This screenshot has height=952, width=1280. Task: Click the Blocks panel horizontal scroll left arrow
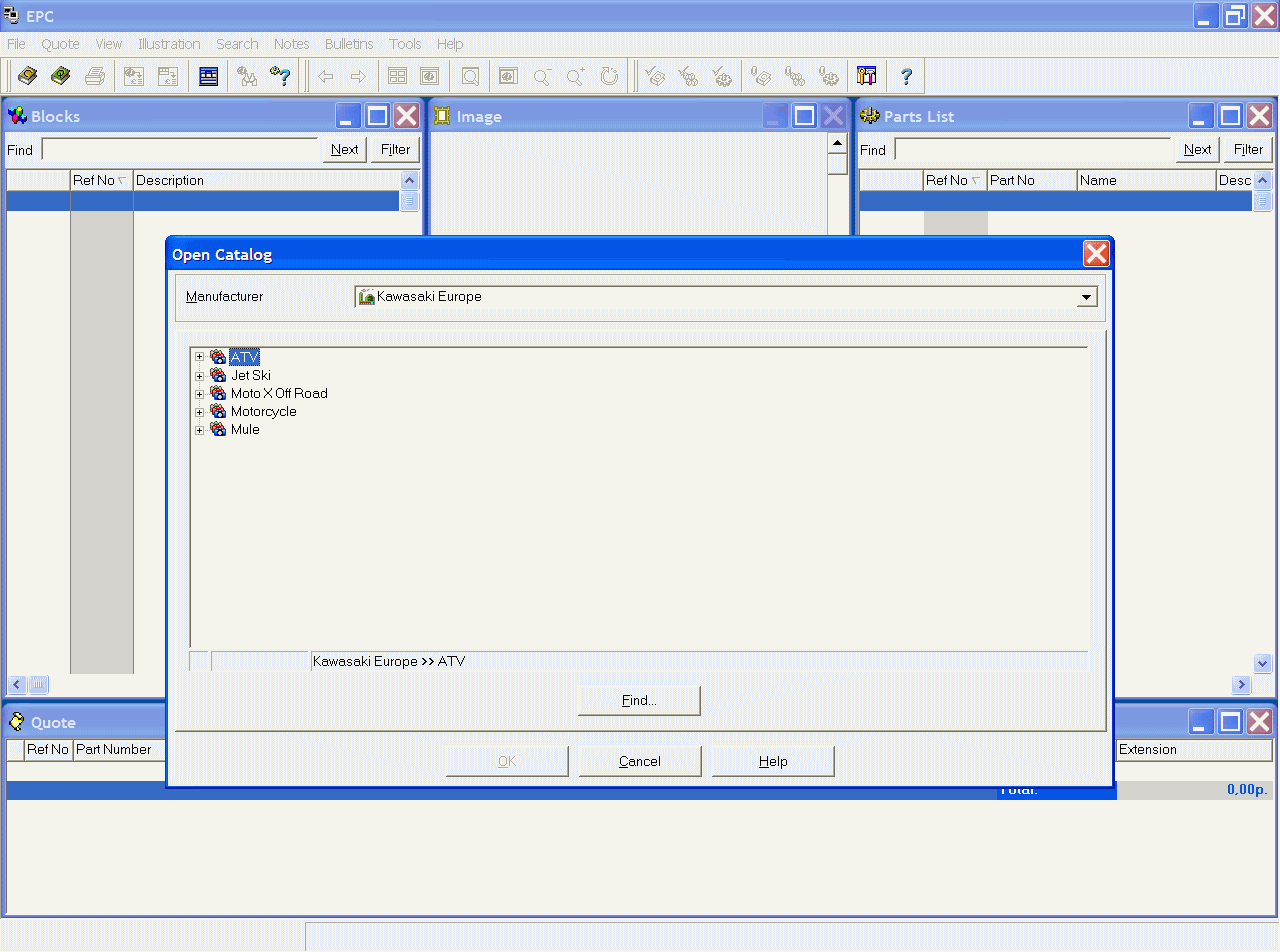(17, 685)
